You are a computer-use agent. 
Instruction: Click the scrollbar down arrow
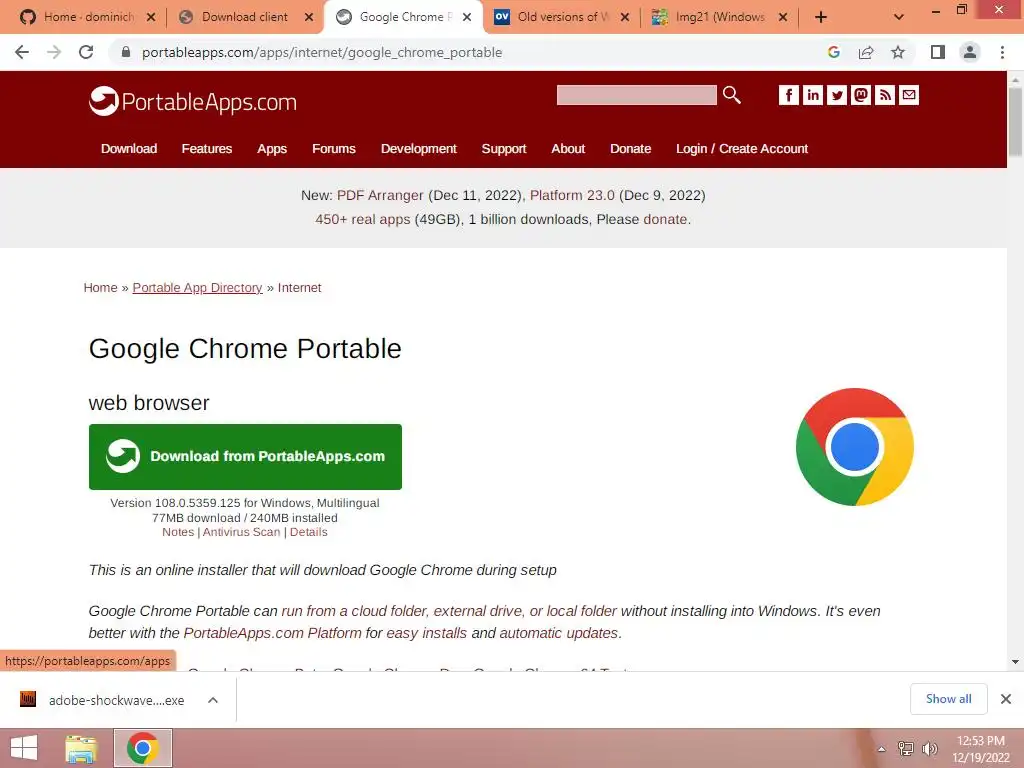(x=1015, y=662)
